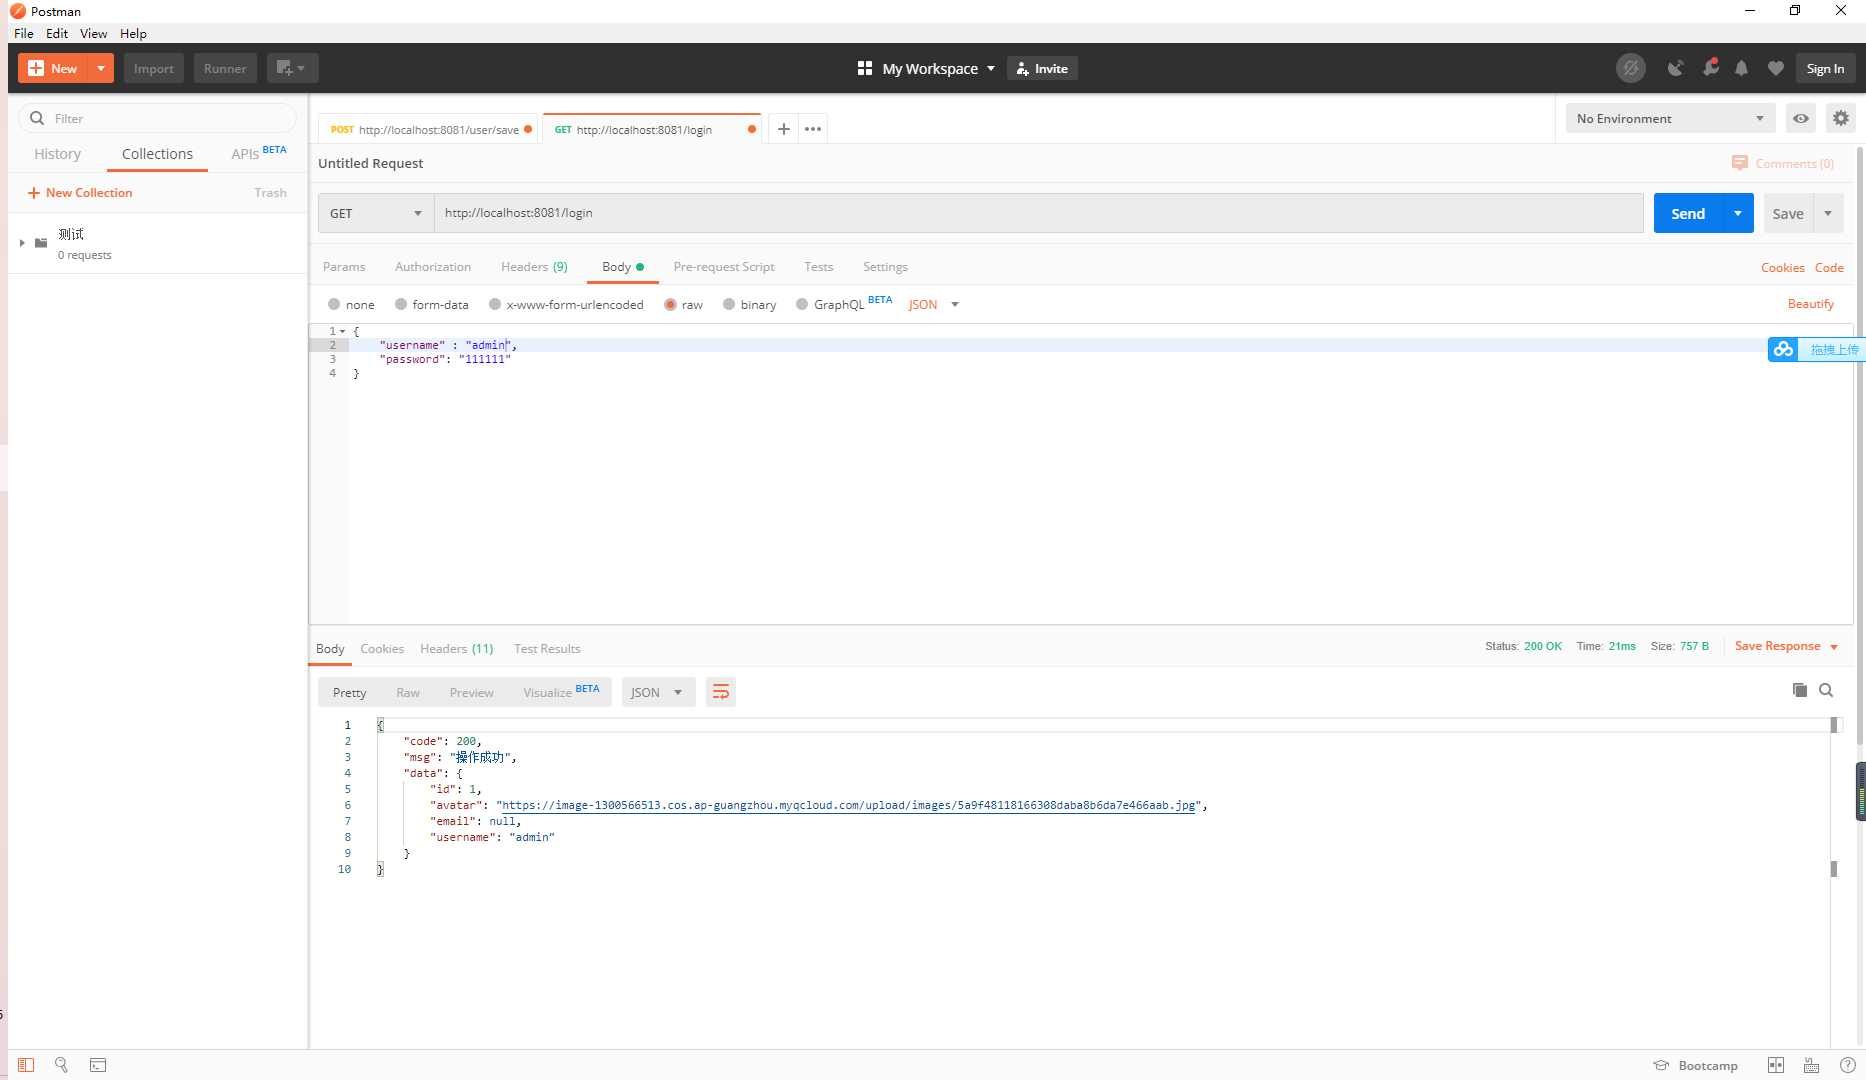Image resolution: width=1866 pixels, height=1080 pixels.
Task: Open the File menu
Action: tap(24, 33)
